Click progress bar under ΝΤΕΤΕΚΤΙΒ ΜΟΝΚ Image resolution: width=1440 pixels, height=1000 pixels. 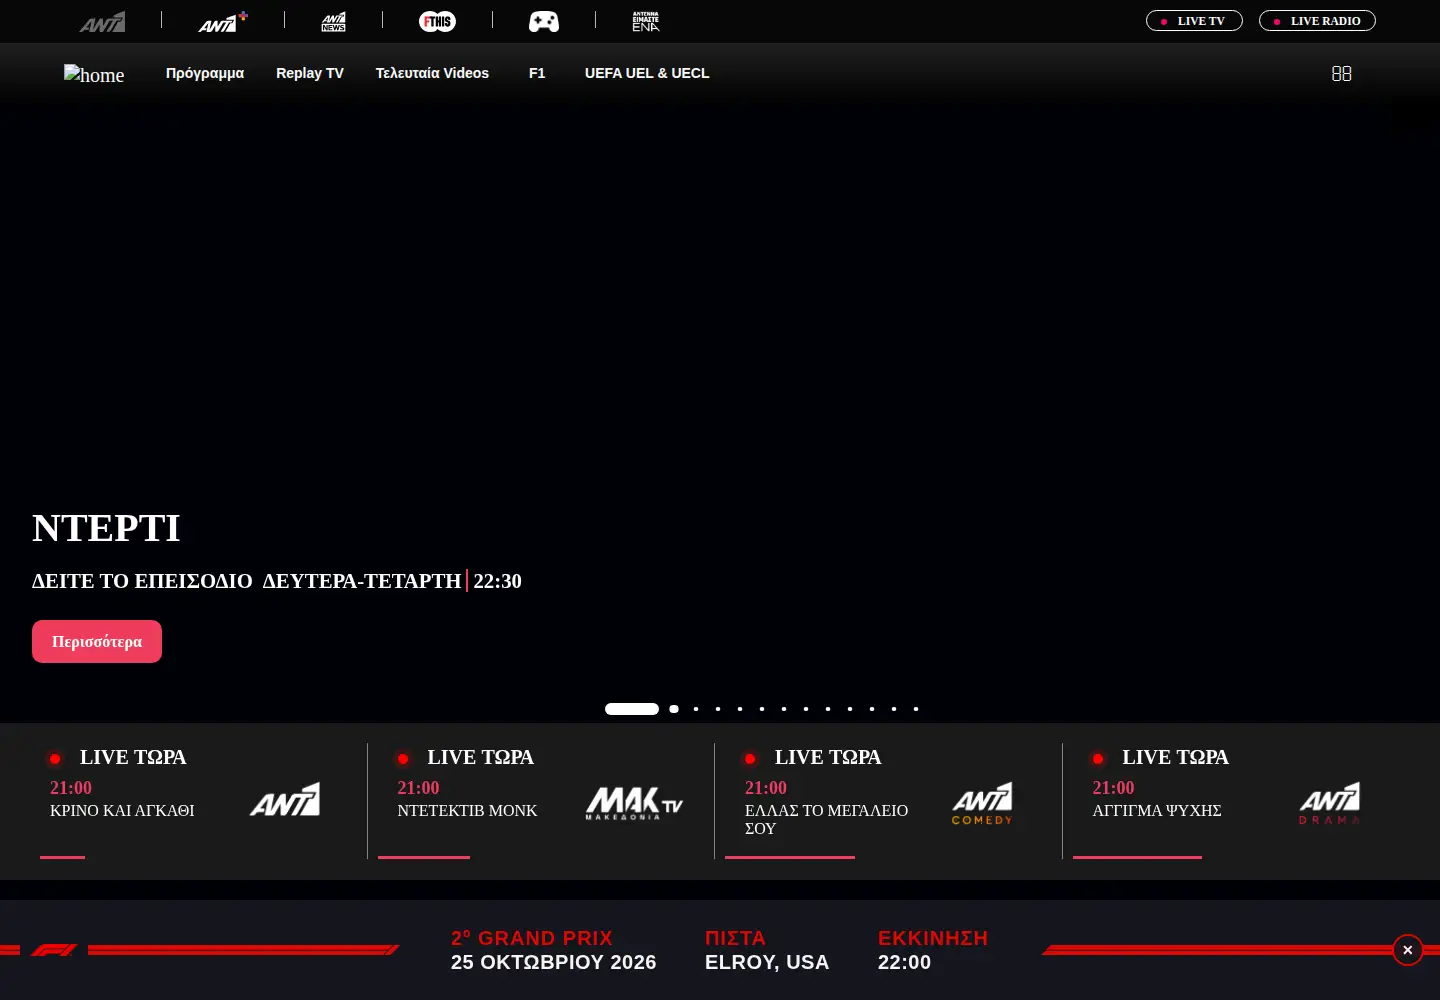[x=424, y=857]
